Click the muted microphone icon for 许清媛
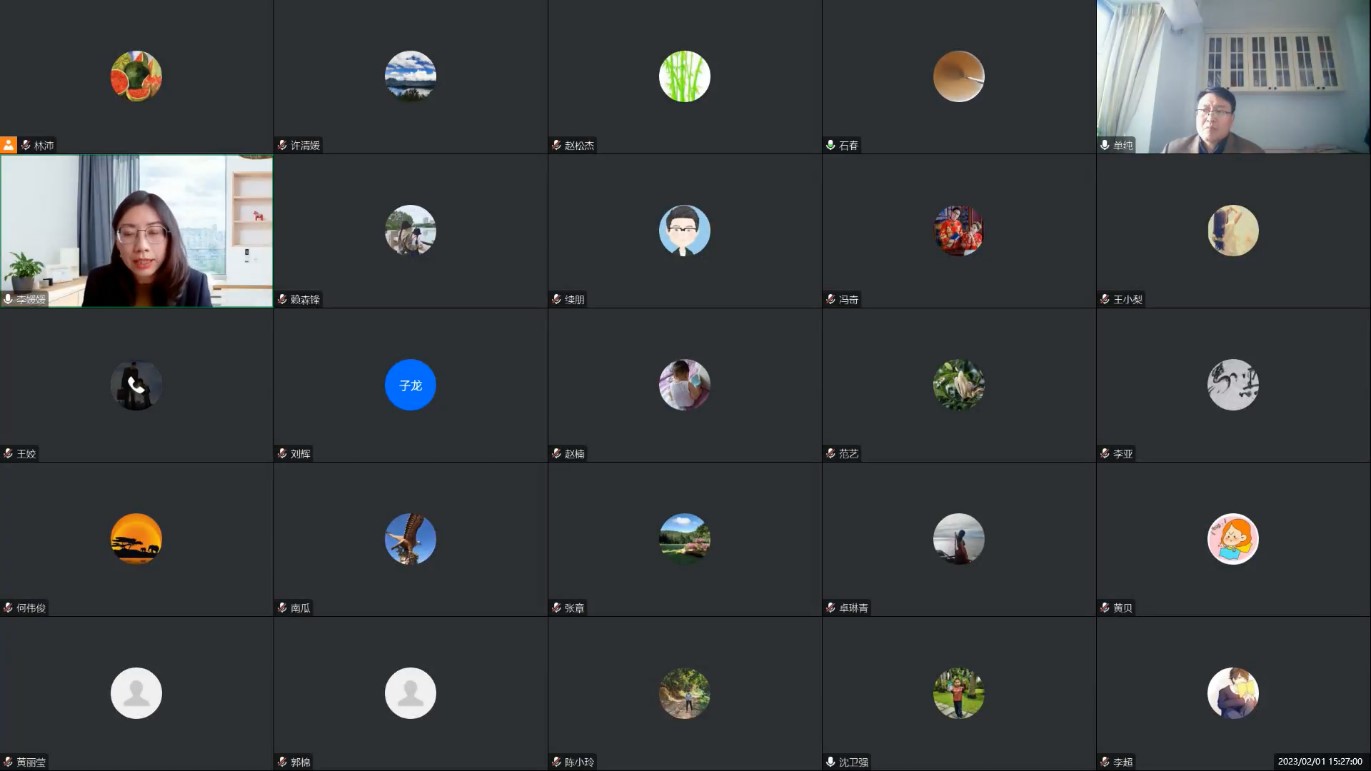 (282, 145)
